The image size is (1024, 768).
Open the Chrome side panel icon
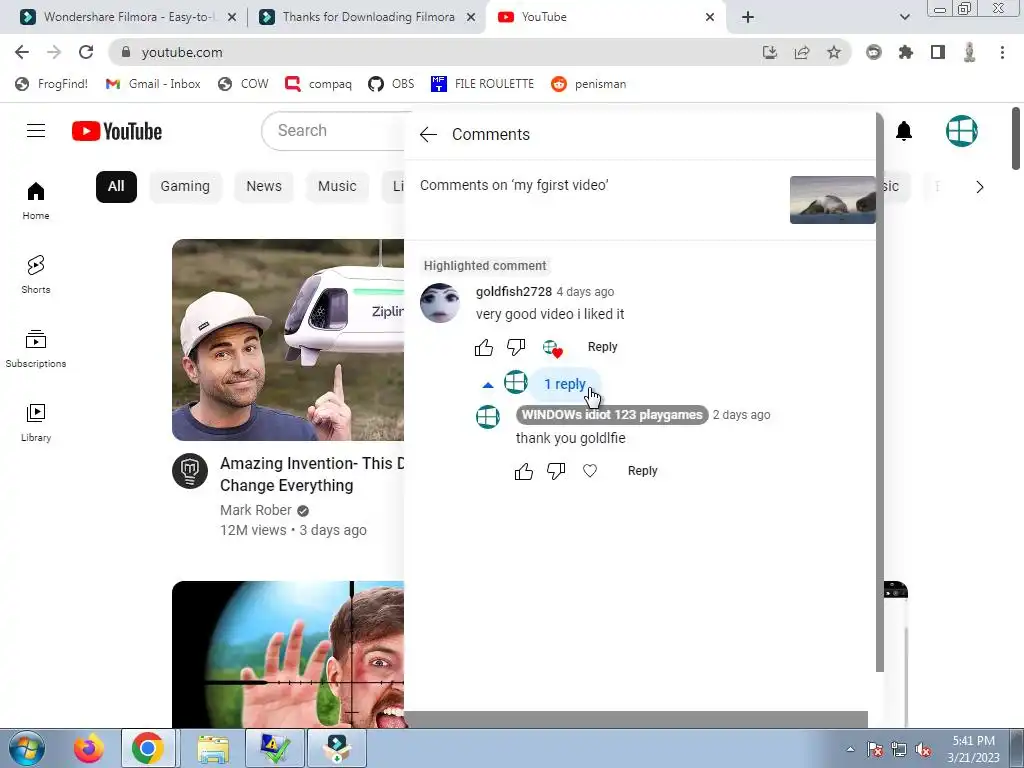coord(938,52)
